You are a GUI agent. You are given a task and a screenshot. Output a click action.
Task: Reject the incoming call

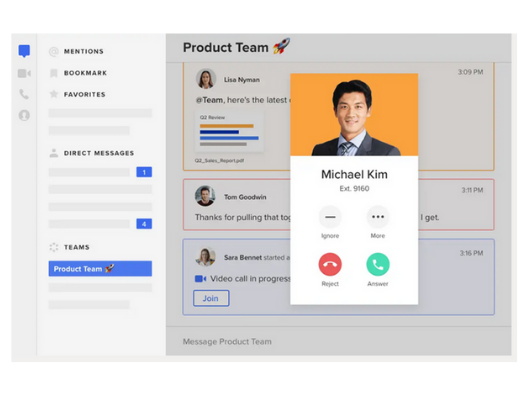pos(330,264)
